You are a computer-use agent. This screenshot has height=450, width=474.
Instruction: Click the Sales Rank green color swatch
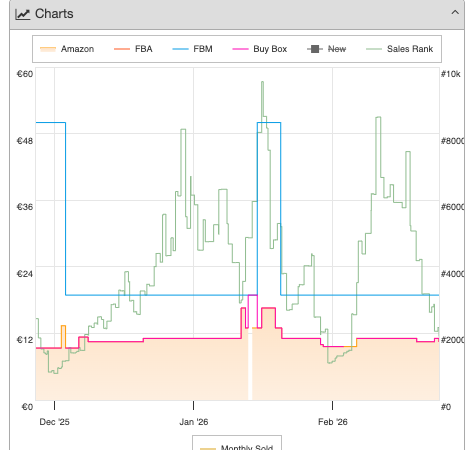click(x=374, y=49)
